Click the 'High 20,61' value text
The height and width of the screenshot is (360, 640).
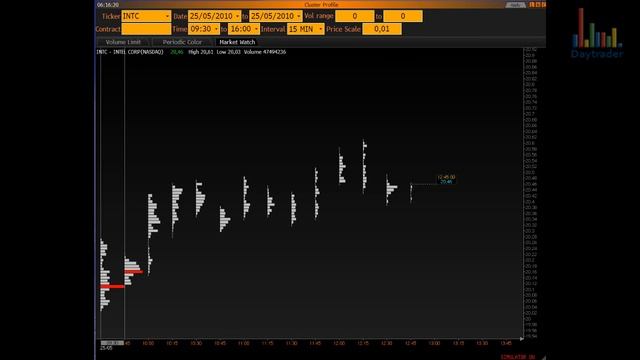tap(200, 52)
